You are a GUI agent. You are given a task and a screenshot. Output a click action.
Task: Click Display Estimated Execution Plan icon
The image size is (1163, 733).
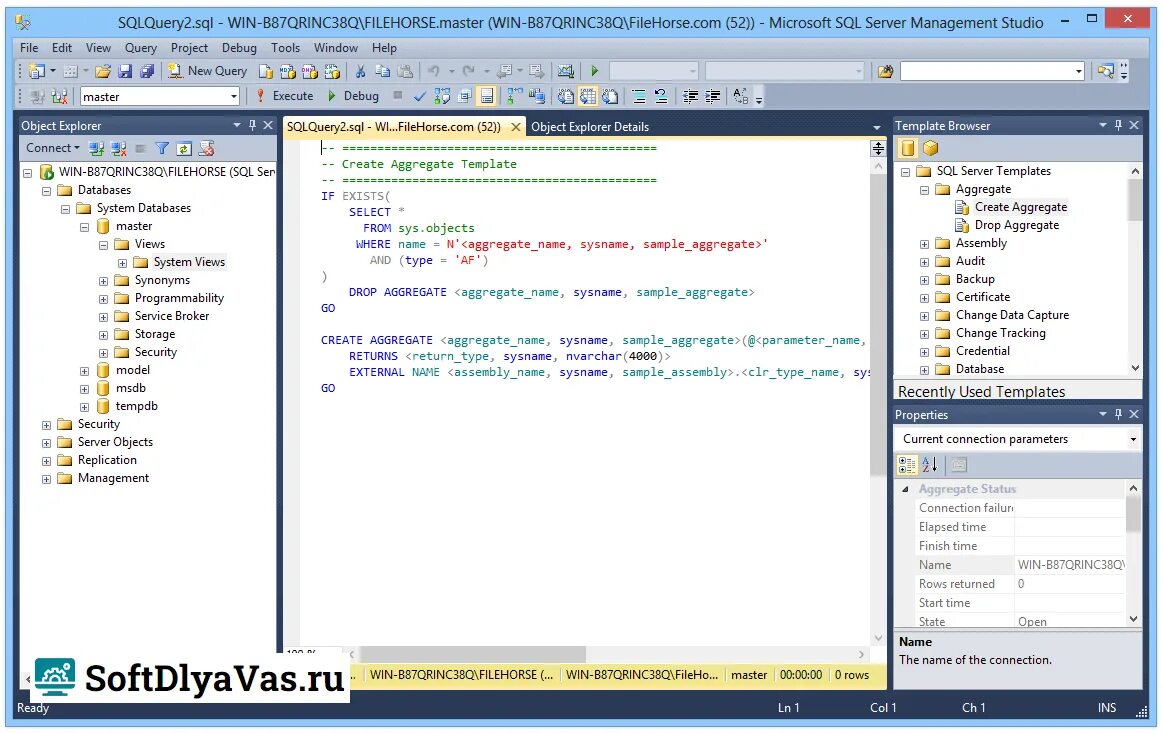(x=442, y=96)
